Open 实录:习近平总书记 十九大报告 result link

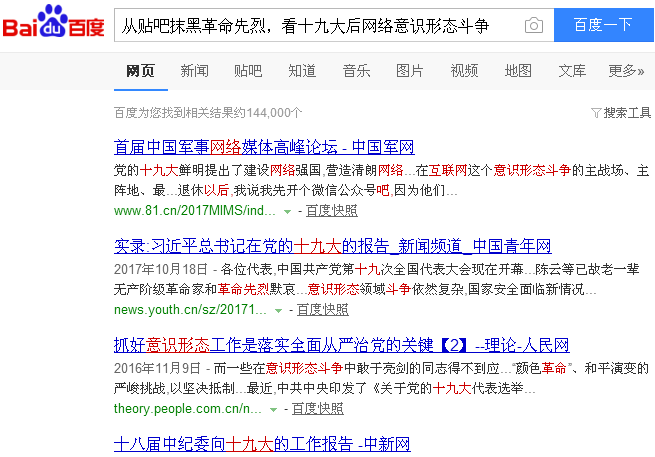pos(333,246)
